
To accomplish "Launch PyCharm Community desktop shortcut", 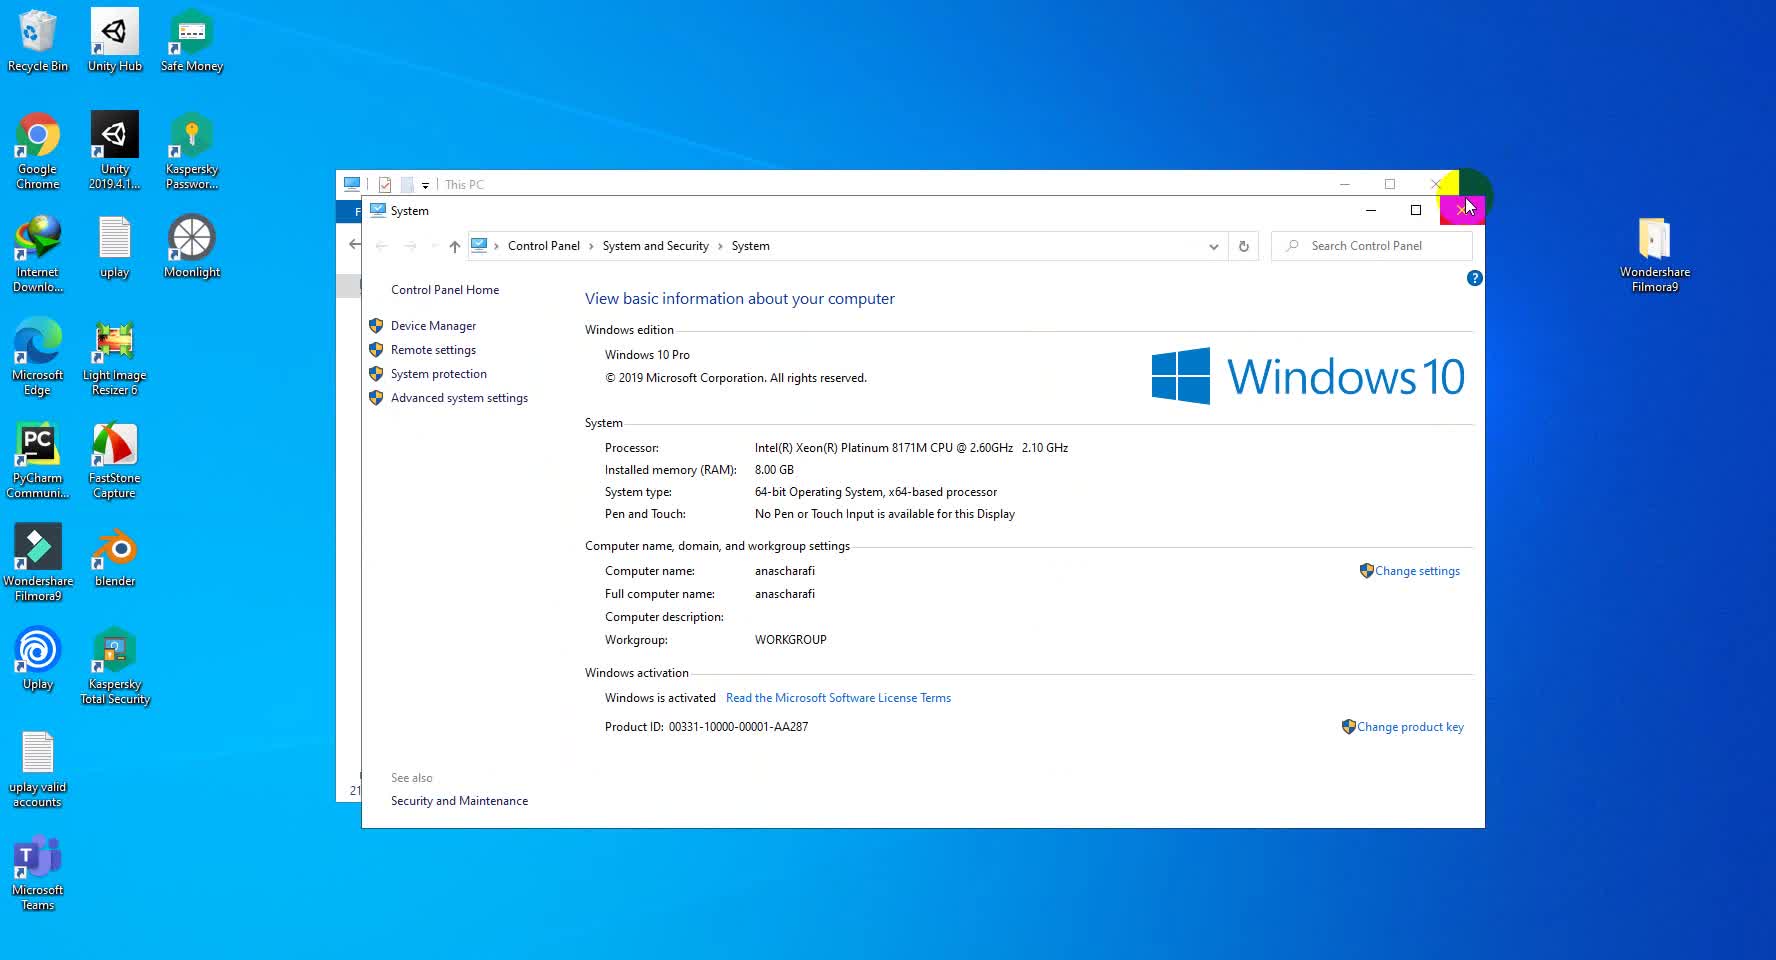I will pos(38,460).
